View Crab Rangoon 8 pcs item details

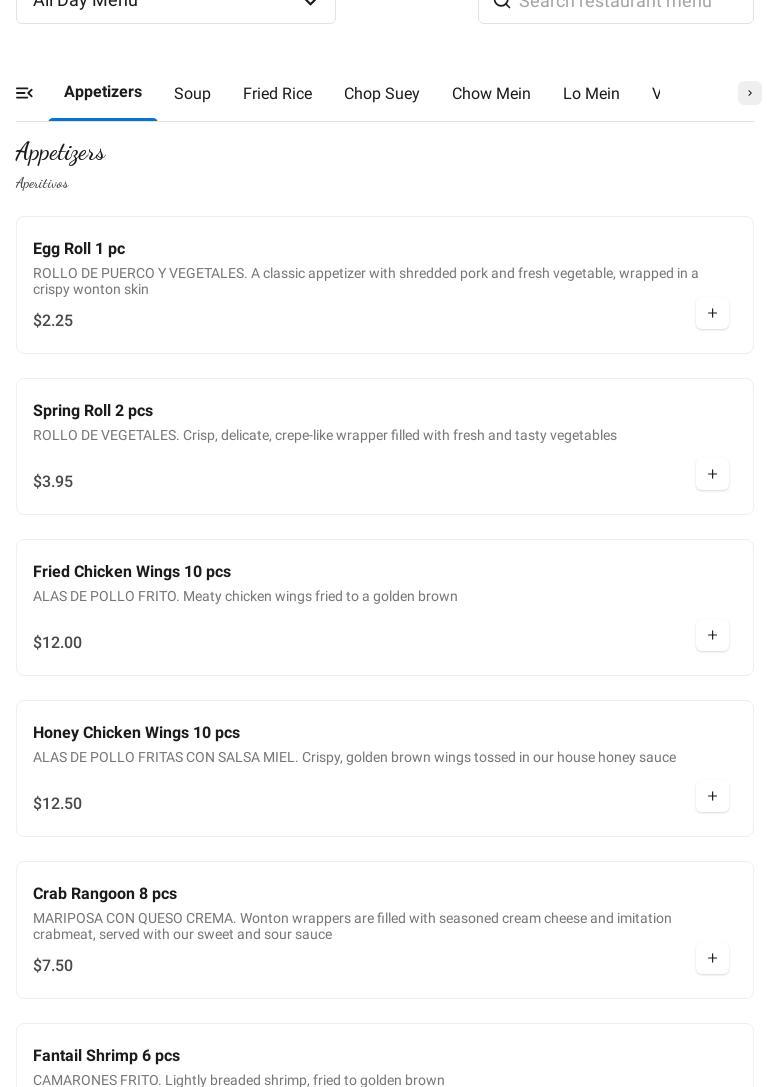pyautogui.click(x=105, y=894)
